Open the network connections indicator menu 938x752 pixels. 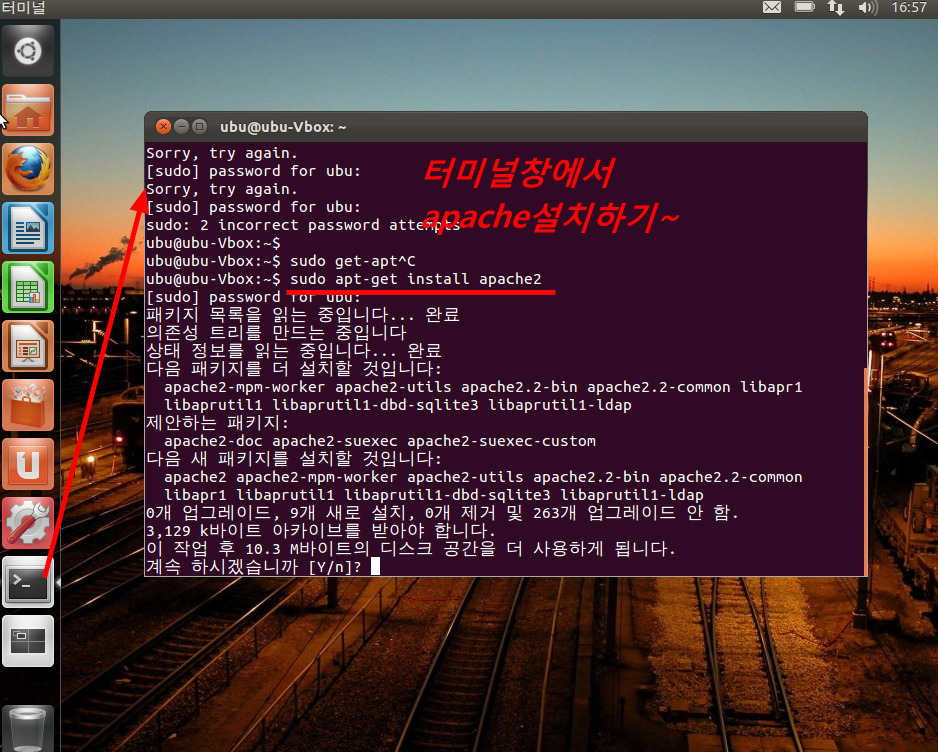(835, 8)
